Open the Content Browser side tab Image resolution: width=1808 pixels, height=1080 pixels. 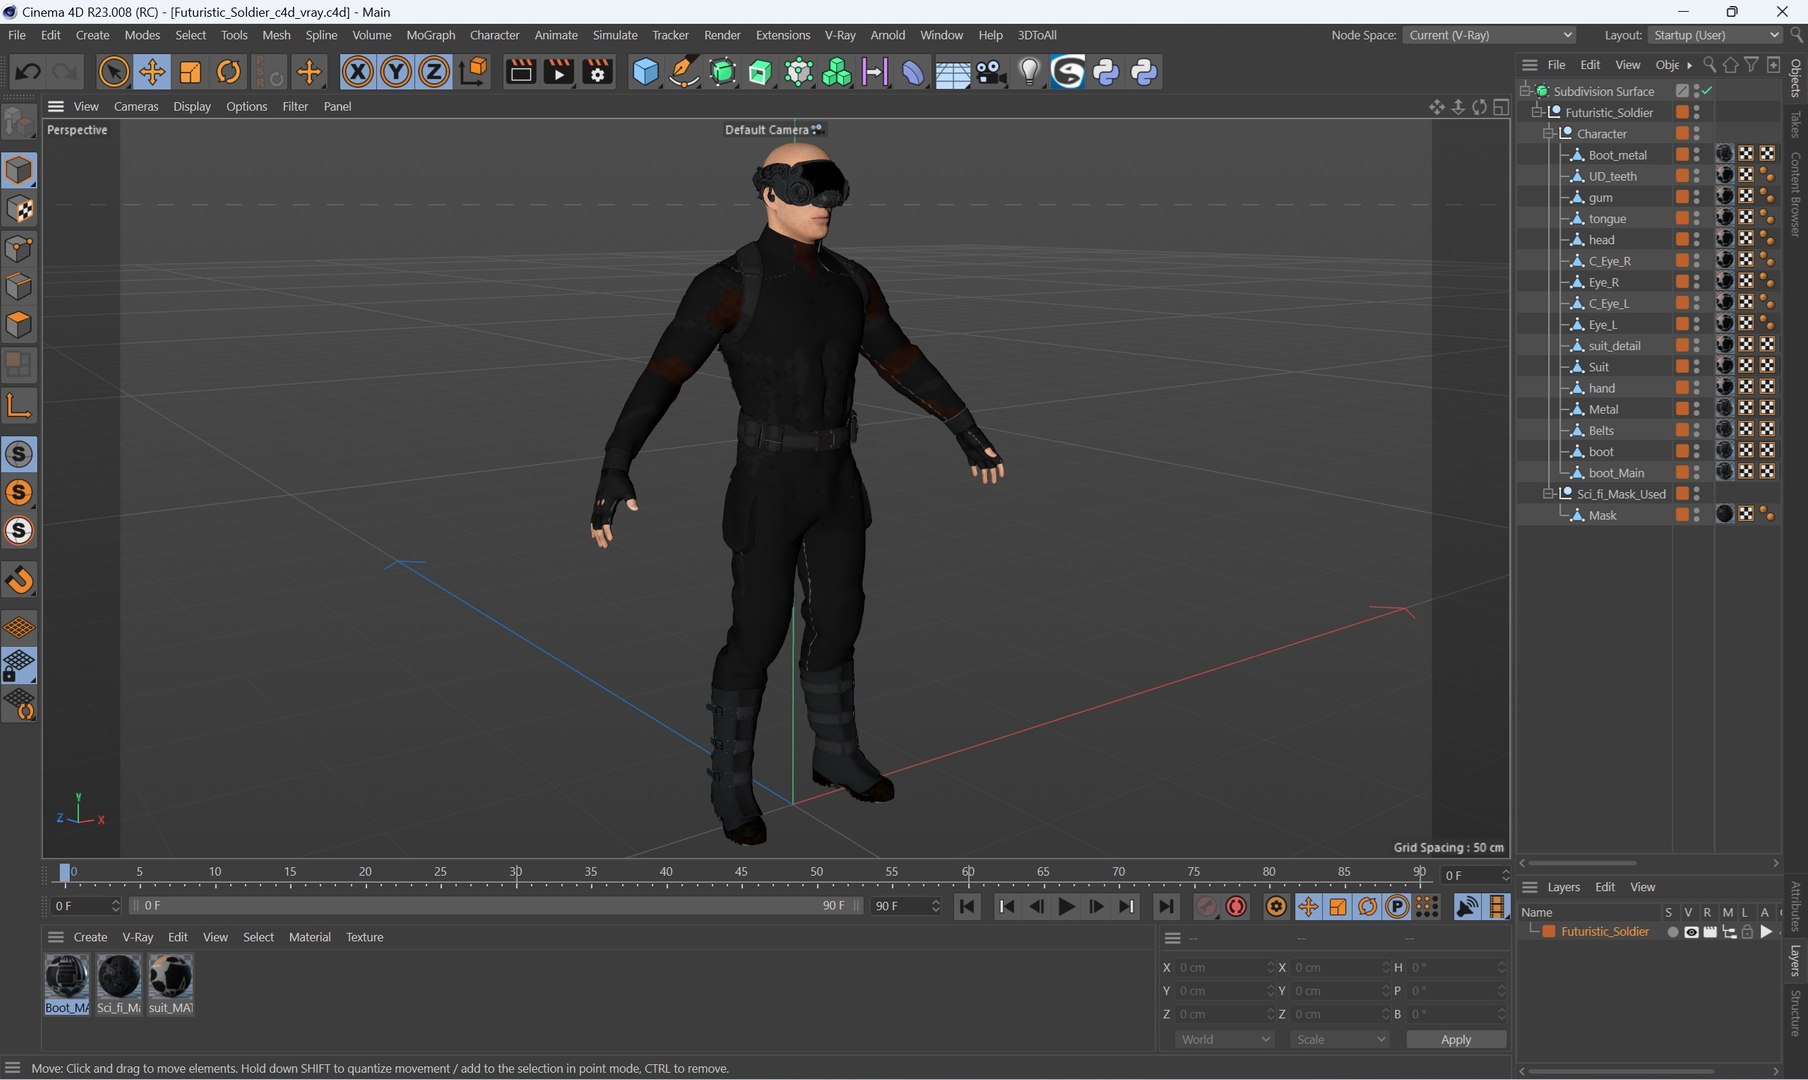[1796, 194]
